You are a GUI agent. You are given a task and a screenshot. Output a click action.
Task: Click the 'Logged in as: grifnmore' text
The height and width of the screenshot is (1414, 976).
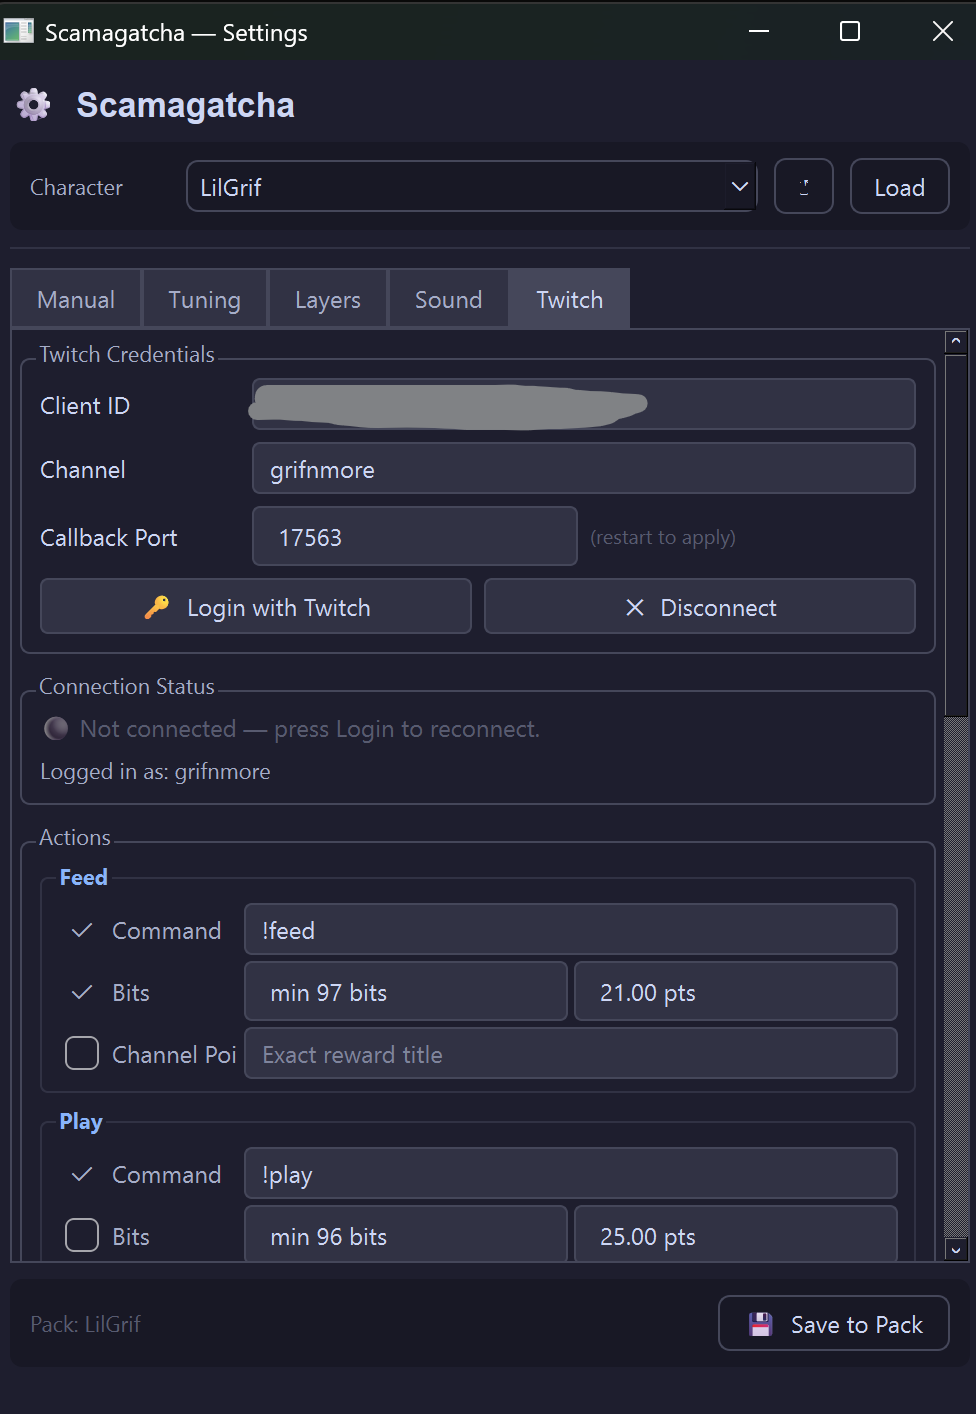coord(155,771)
